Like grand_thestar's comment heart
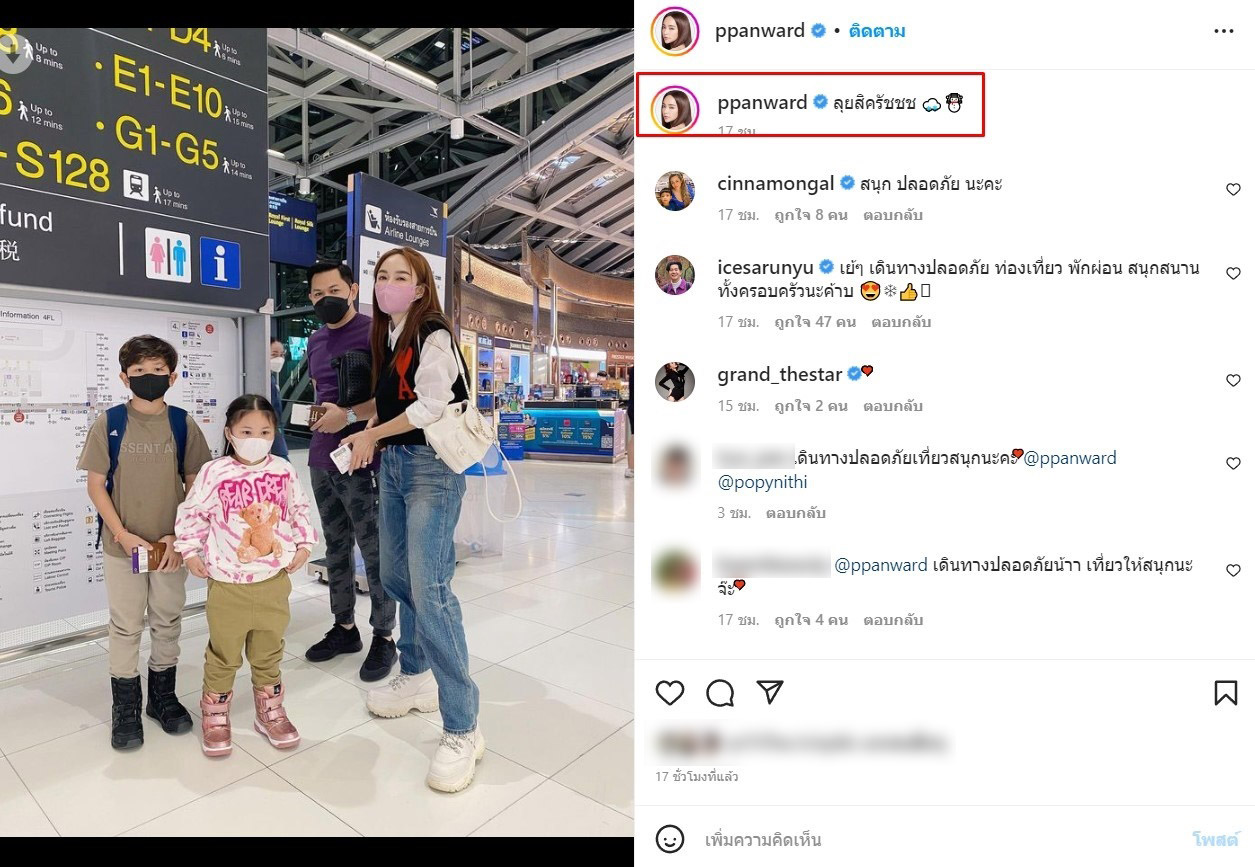 point(1233,380)
